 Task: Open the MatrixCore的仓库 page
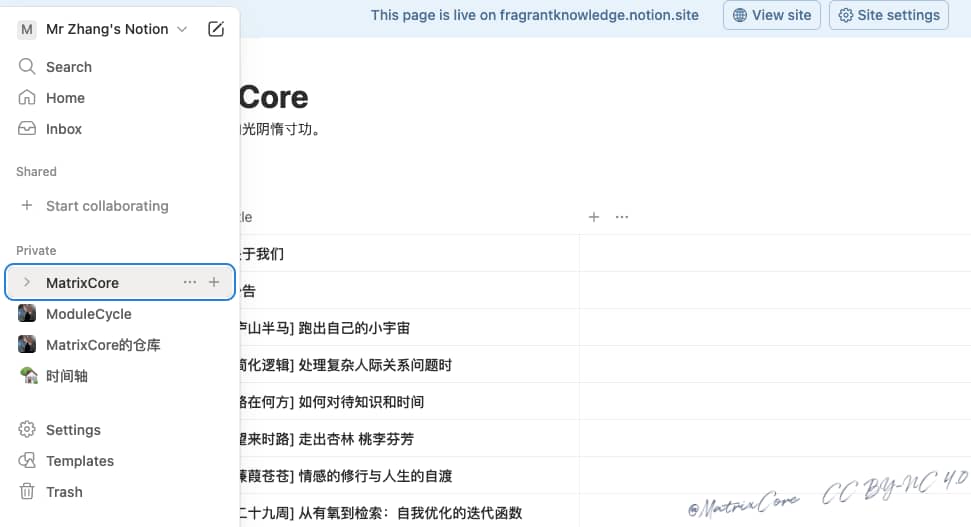pos(103,345)
